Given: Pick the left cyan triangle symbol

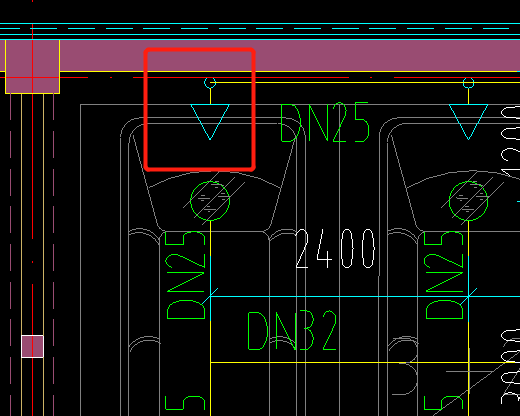Looking at the screenshot, I should (210, 122).
